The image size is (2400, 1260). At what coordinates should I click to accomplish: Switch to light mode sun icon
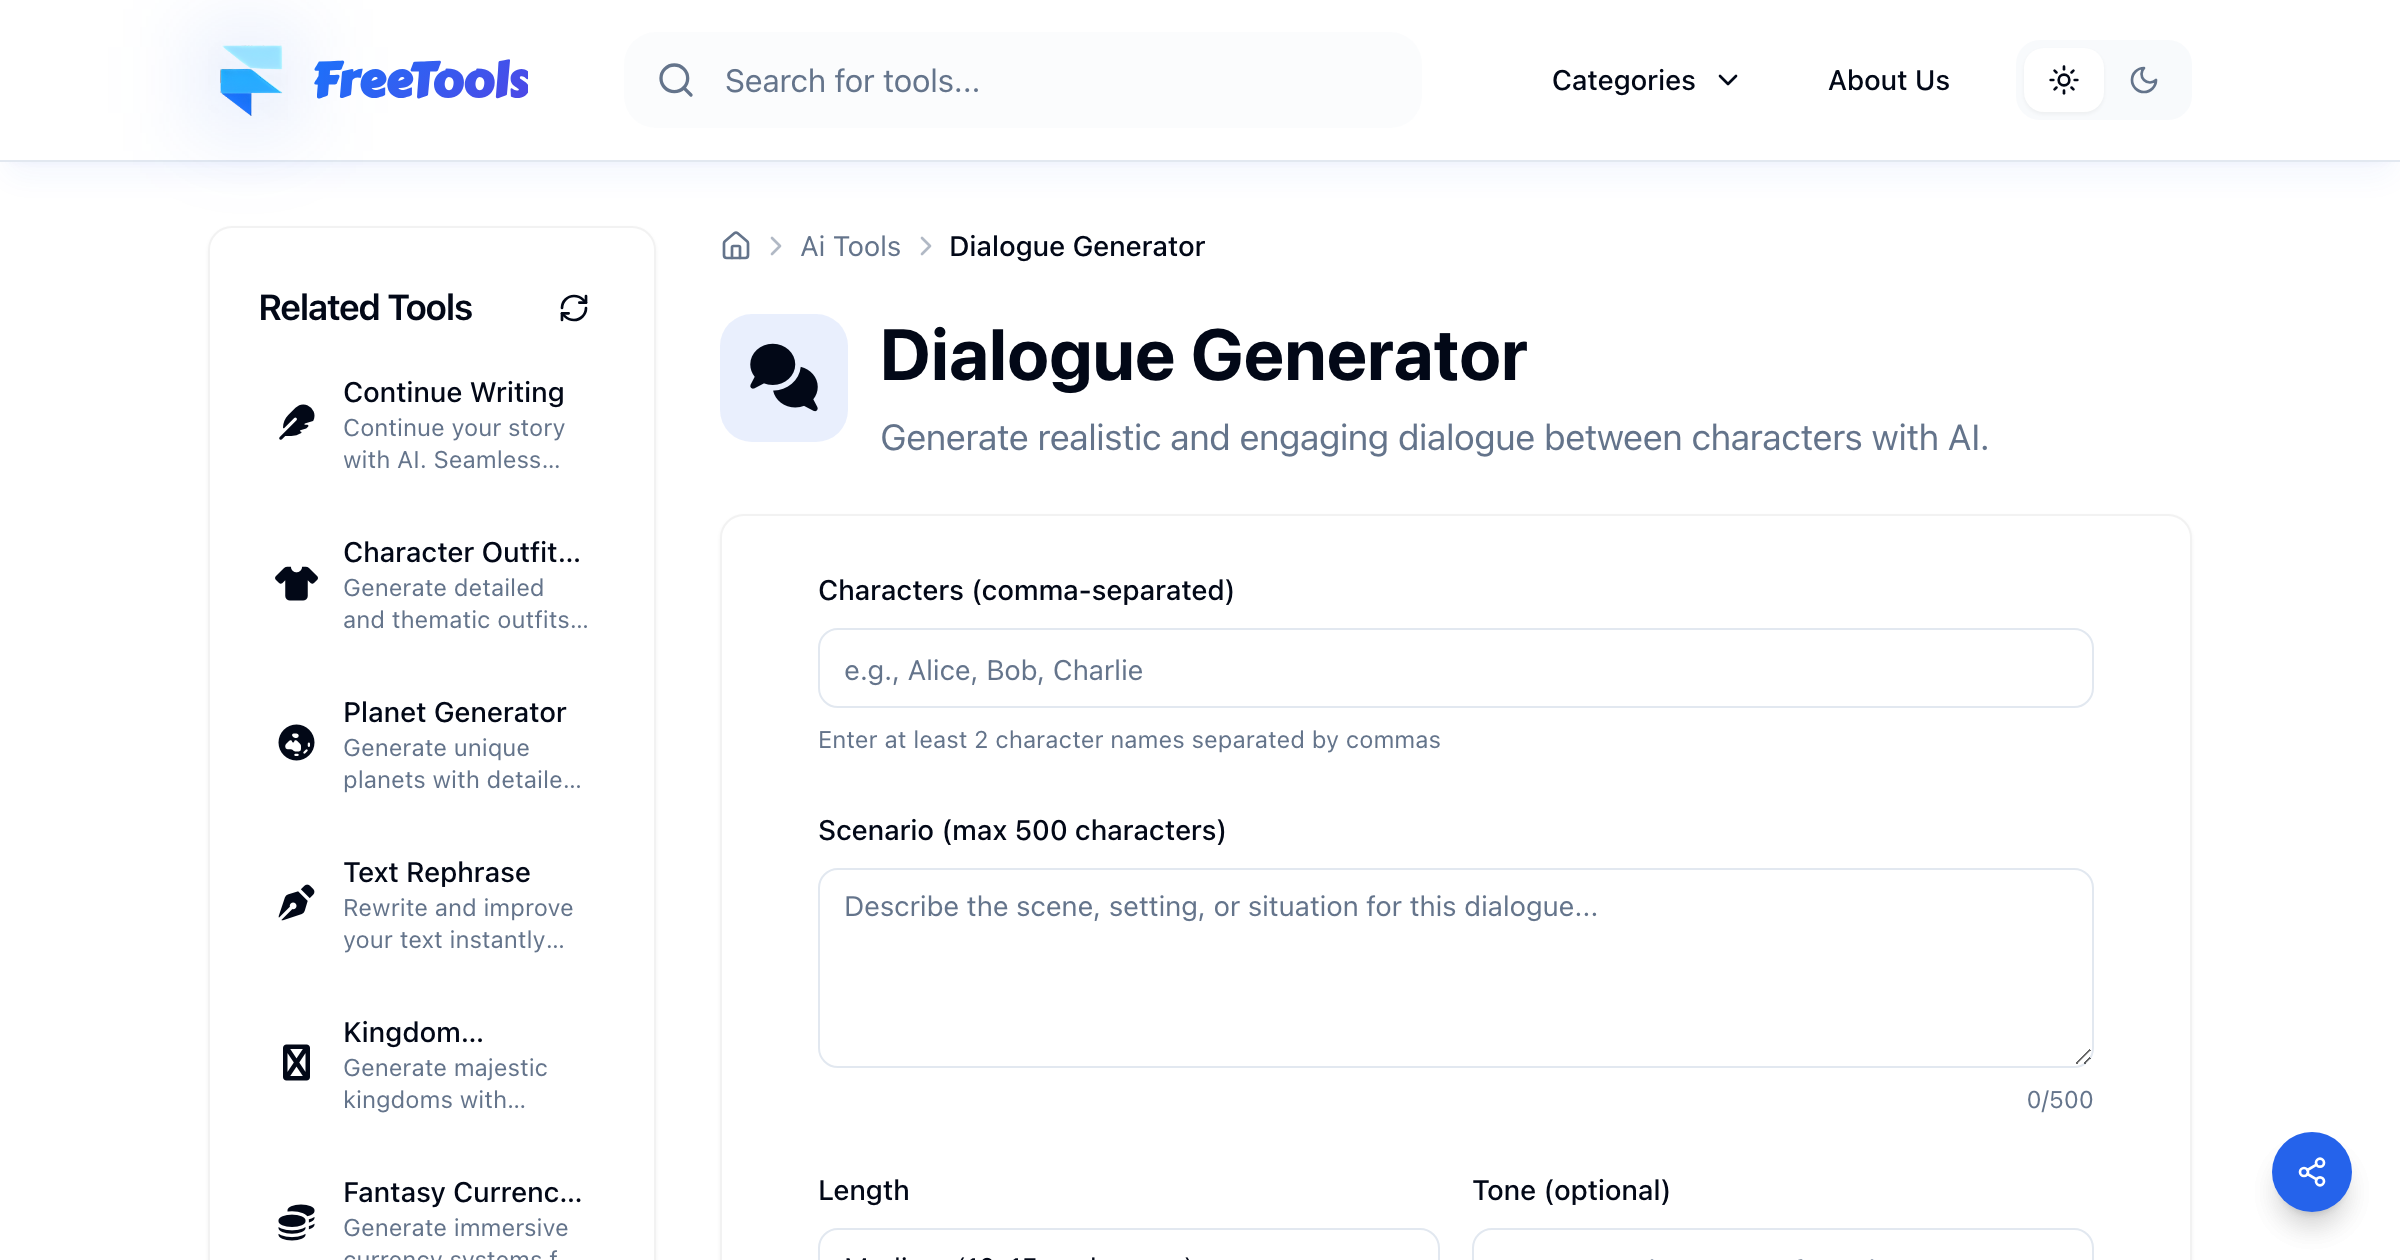pos(2064,80)
